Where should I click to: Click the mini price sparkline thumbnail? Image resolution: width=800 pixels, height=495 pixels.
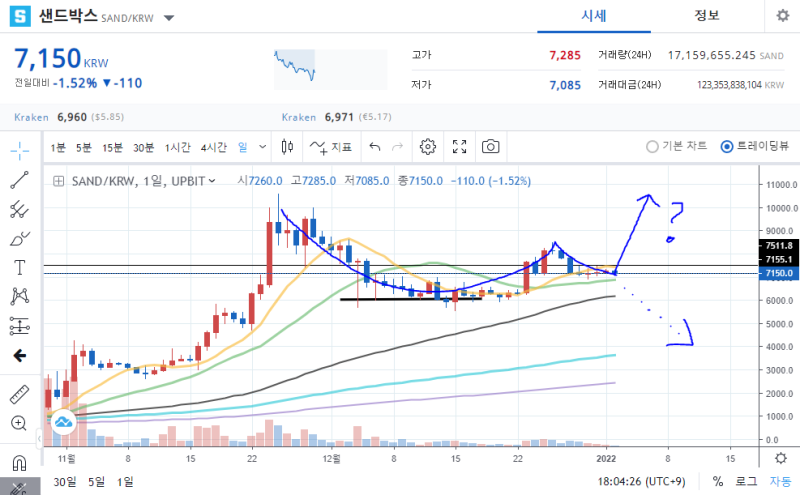330,69
